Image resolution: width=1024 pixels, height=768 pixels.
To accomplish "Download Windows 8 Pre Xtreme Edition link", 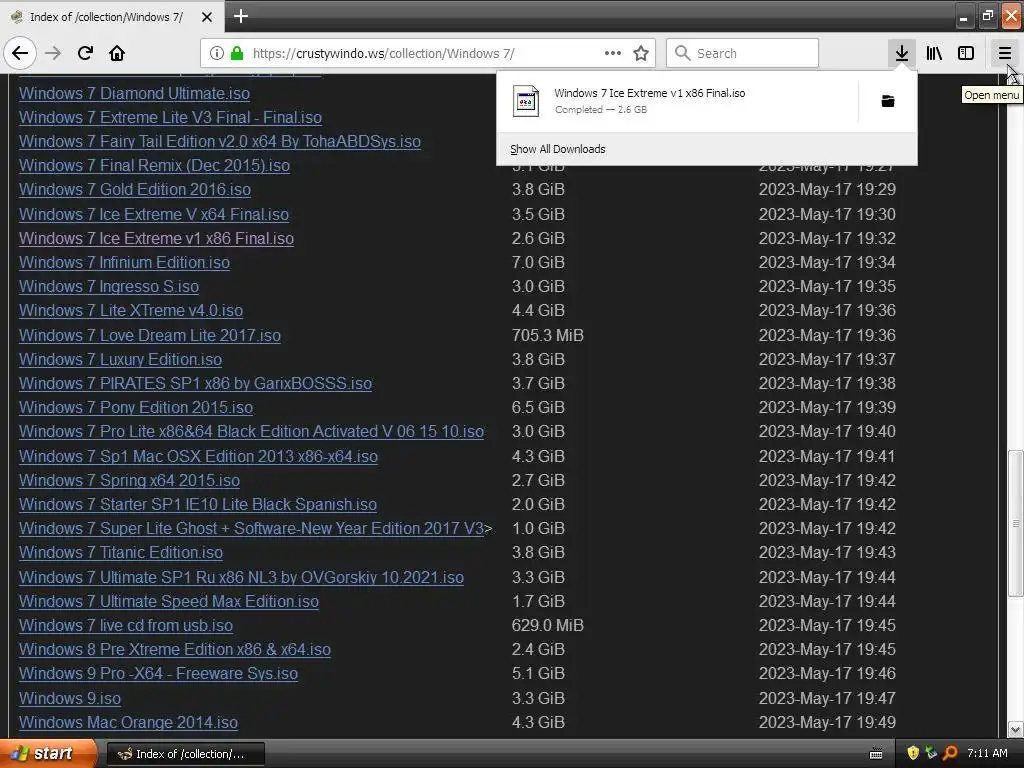I will (x=175, y=650).
